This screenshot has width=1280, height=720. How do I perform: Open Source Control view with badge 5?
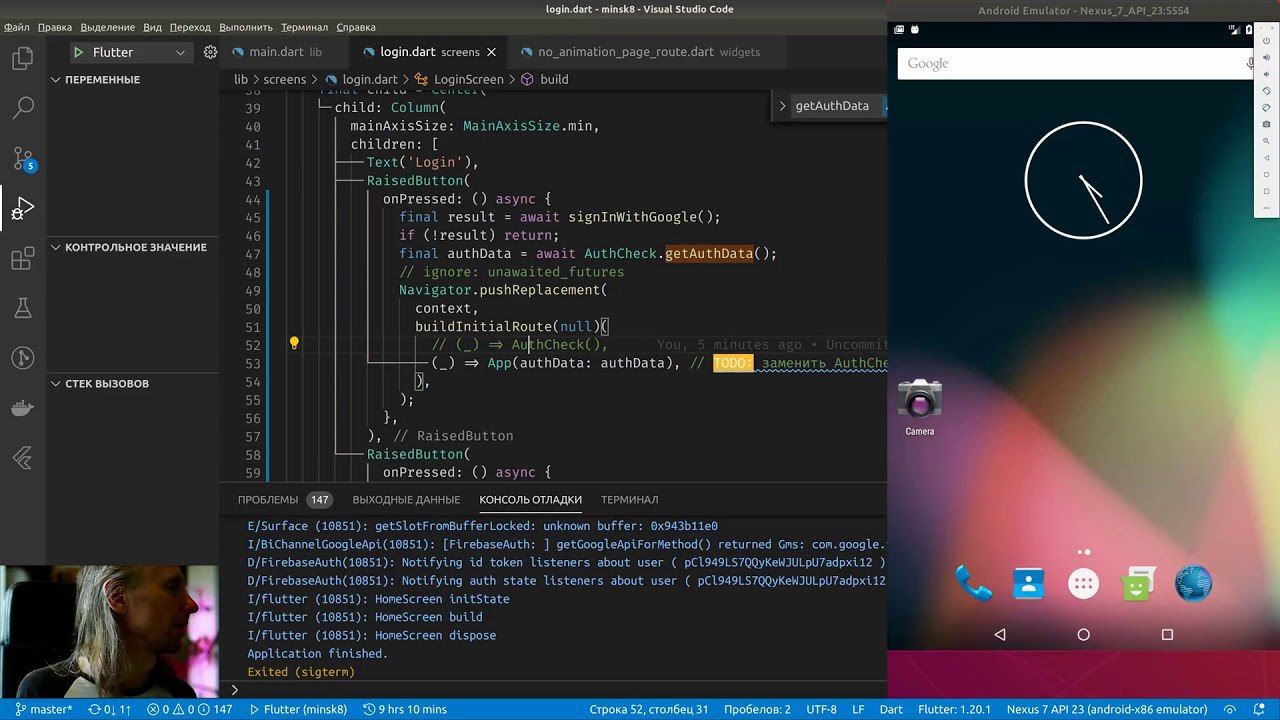(22, 158)
